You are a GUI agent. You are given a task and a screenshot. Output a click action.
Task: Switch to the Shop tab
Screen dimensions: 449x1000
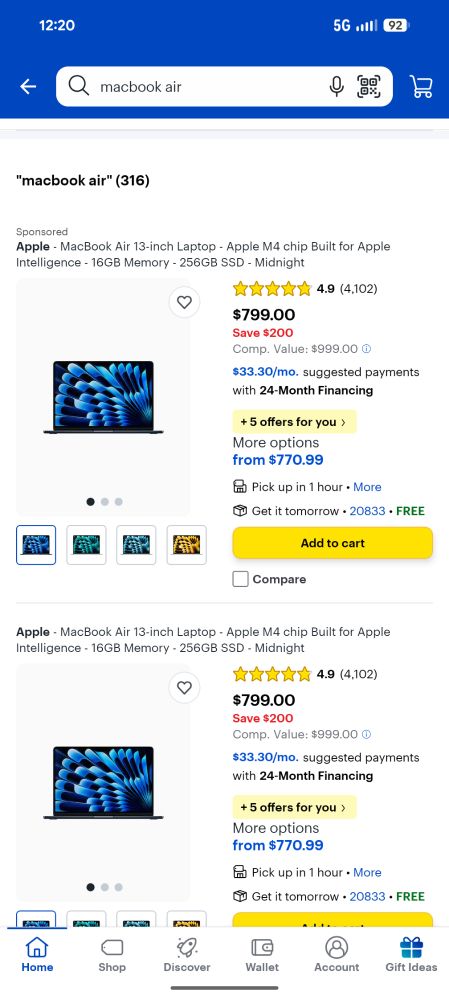112,954
